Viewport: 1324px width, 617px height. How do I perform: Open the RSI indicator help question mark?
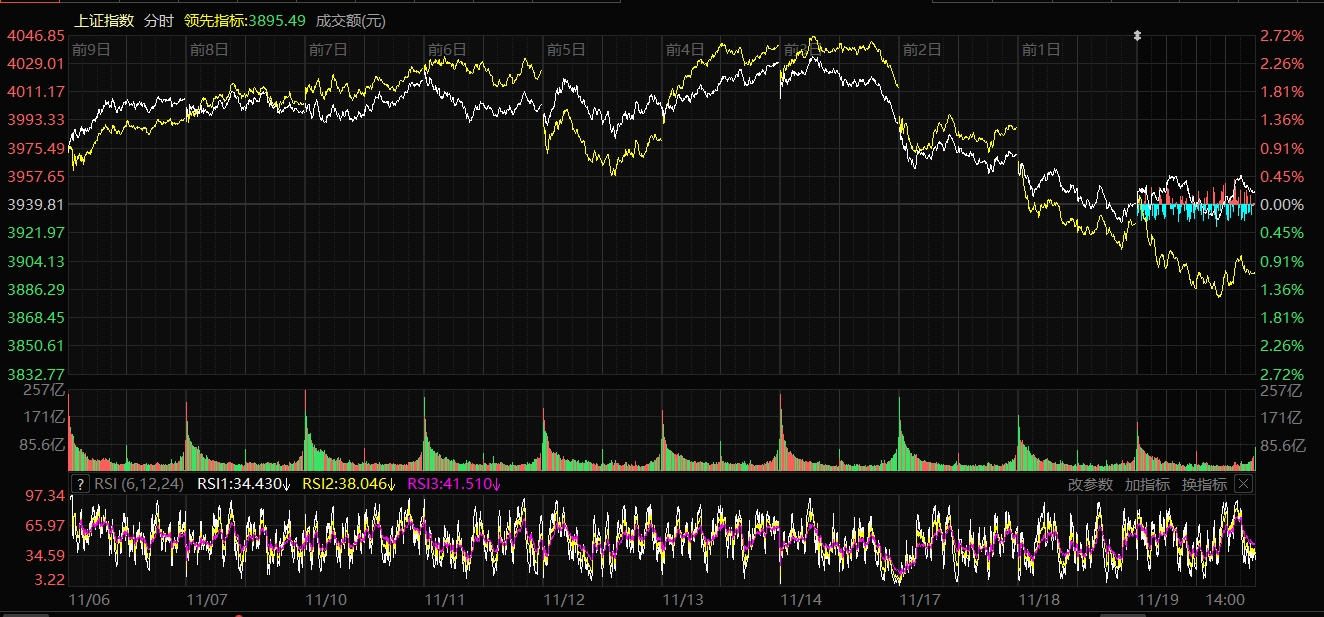pos(81,484)
